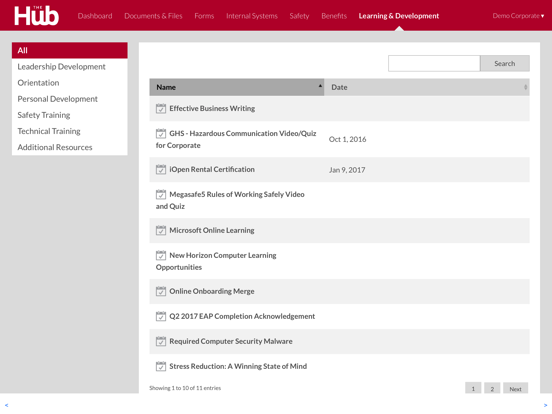Image resolution: width=552 pixels, height=414 pixels.
Task: Navigate to Internal Systems
Action: [252, 16]
